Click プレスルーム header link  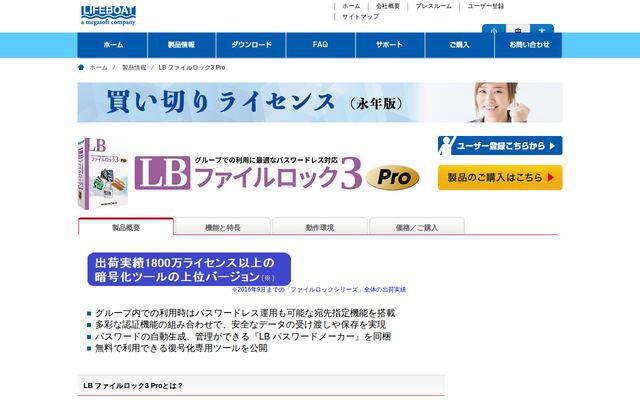[x=433, y=6]
